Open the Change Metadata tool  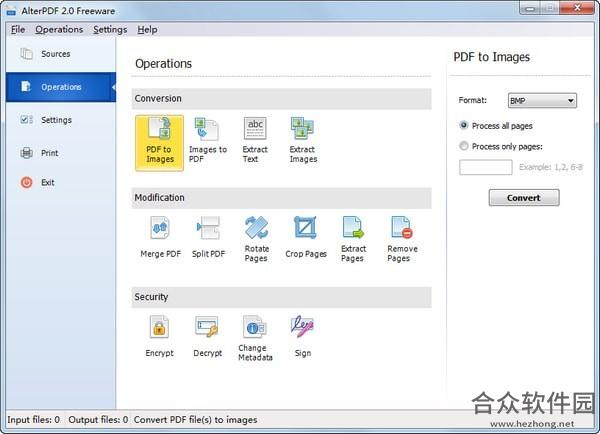(x=255, y=338)
